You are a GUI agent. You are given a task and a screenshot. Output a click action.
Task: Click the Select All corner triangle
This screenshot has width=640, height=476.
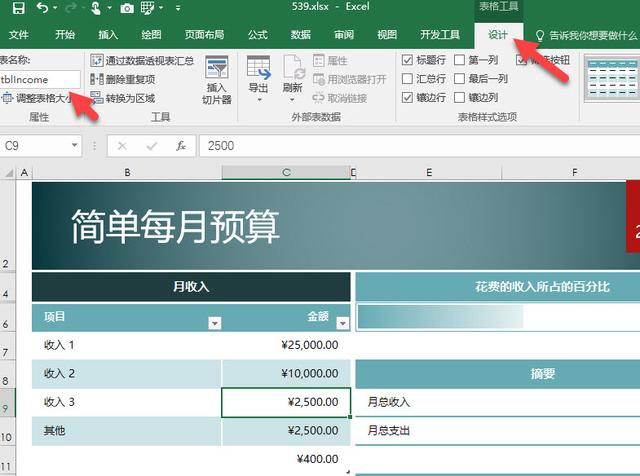(x=9, y=173)
